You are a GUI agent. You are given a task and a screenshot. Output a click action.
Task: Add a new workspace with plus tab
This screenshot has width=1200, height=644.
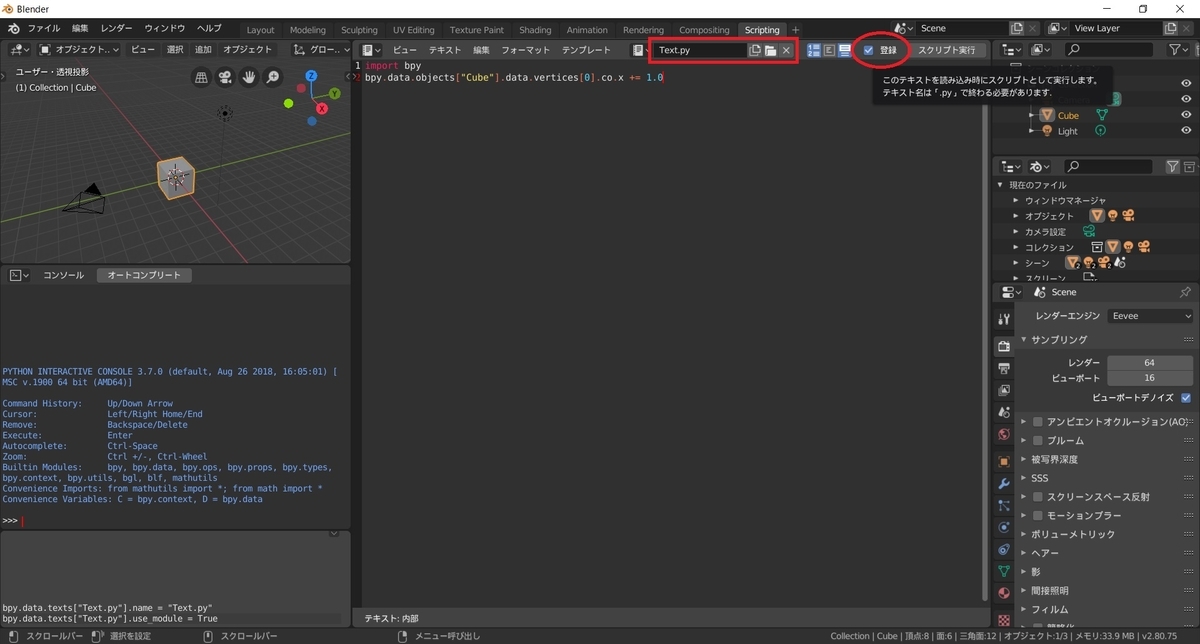pos(796,30)
